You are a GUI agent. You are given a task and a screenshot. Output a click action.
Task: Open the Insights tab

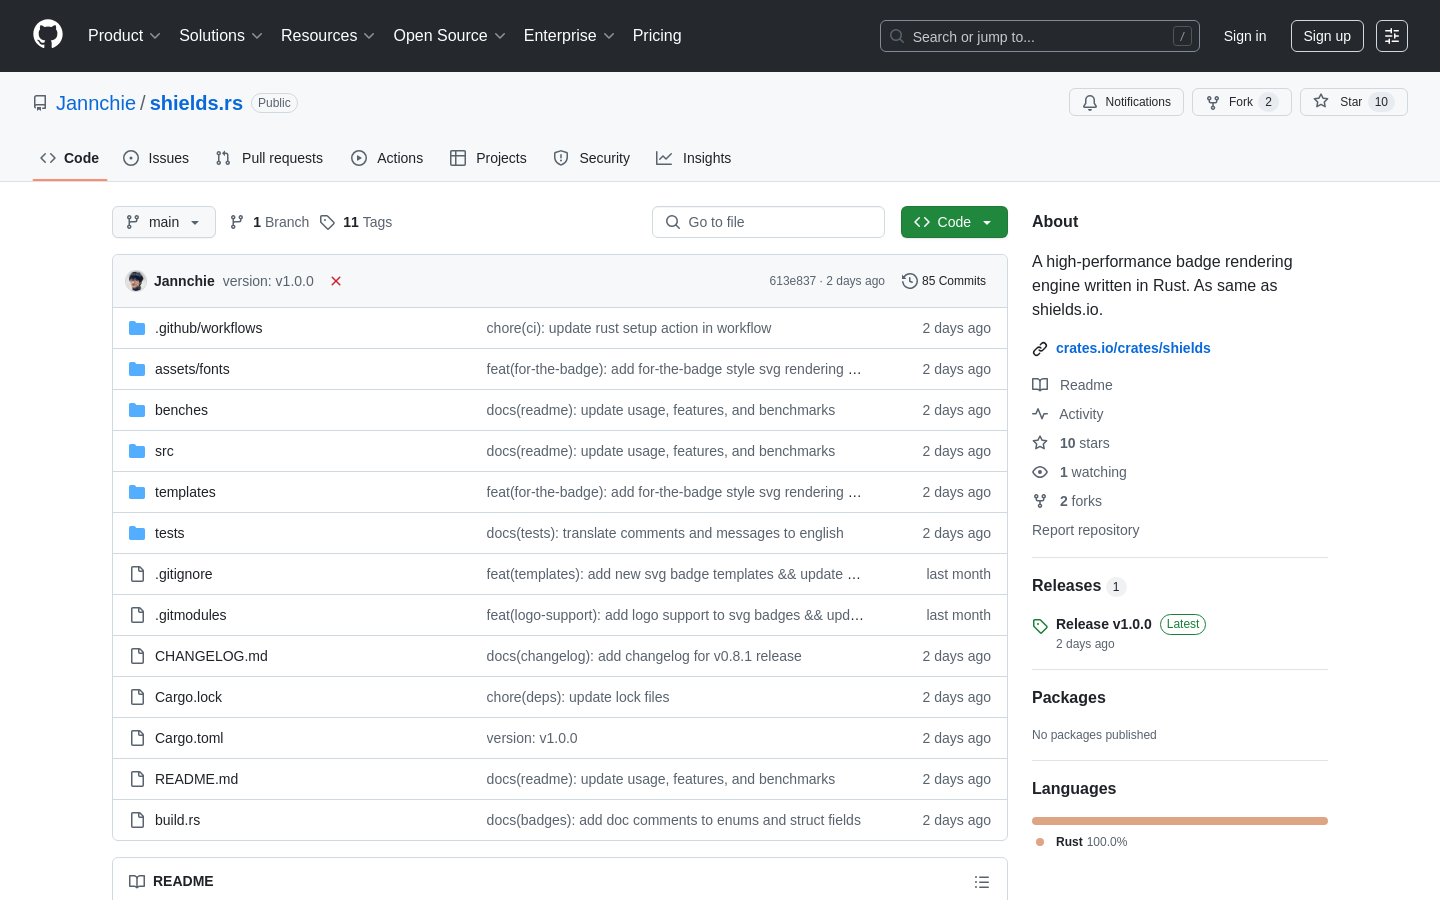(x=694, y=158)
